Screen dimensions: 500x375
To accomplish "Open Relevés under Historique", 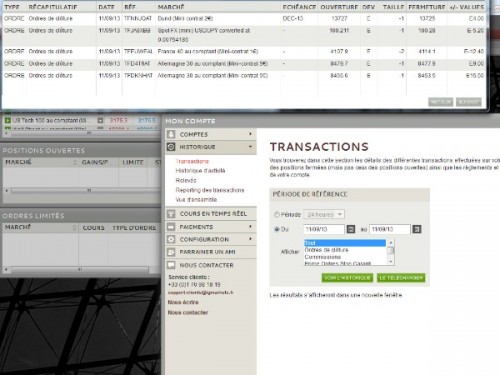I will [x=186, y=180].
